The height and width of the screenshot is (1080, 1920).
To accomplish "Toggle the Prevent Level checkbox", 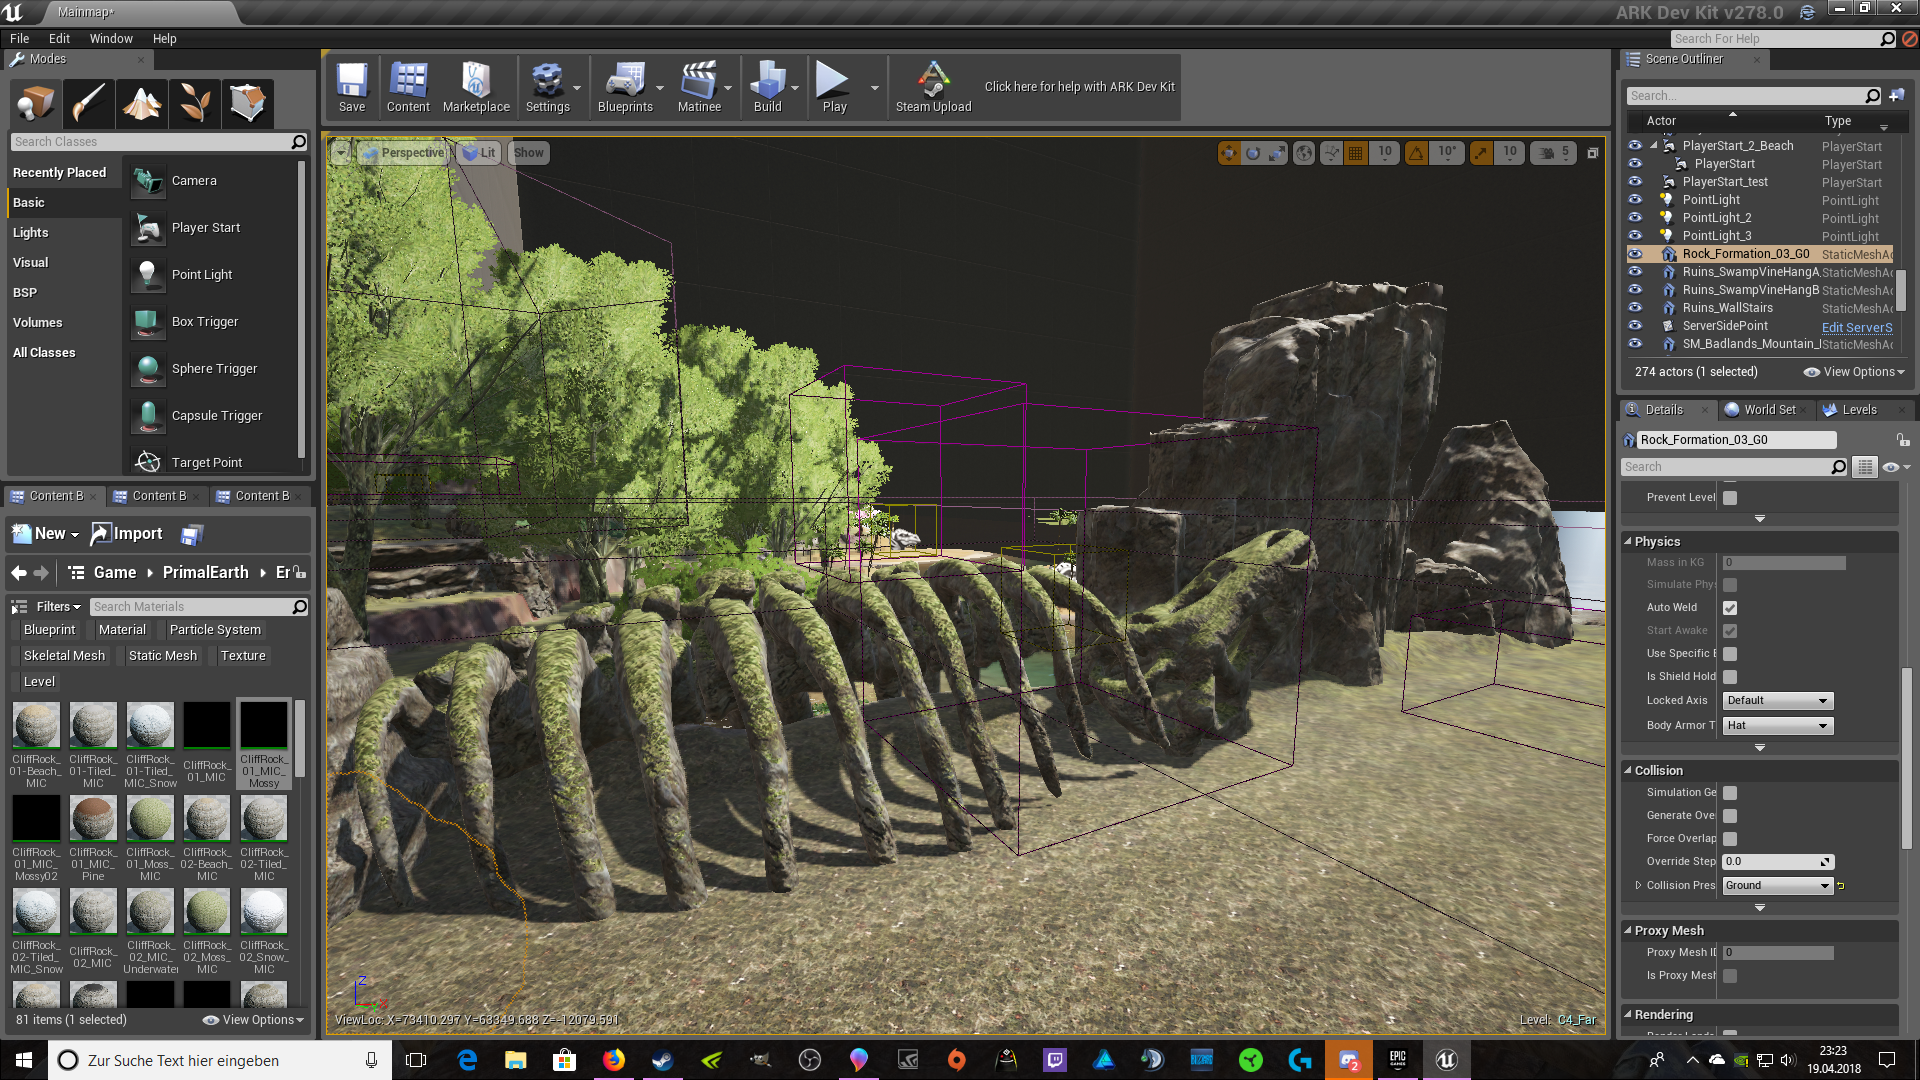I will tap(1730, 498).
